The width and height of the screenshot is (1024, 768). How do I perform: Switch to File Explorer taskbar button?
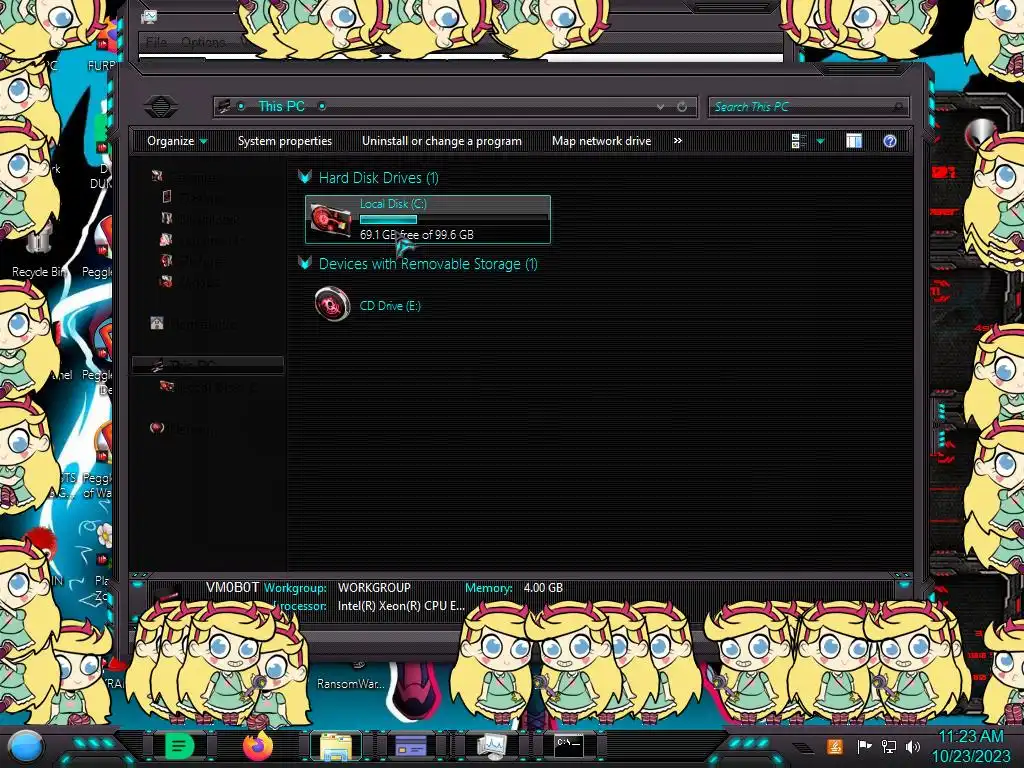(x=336, y=746)
